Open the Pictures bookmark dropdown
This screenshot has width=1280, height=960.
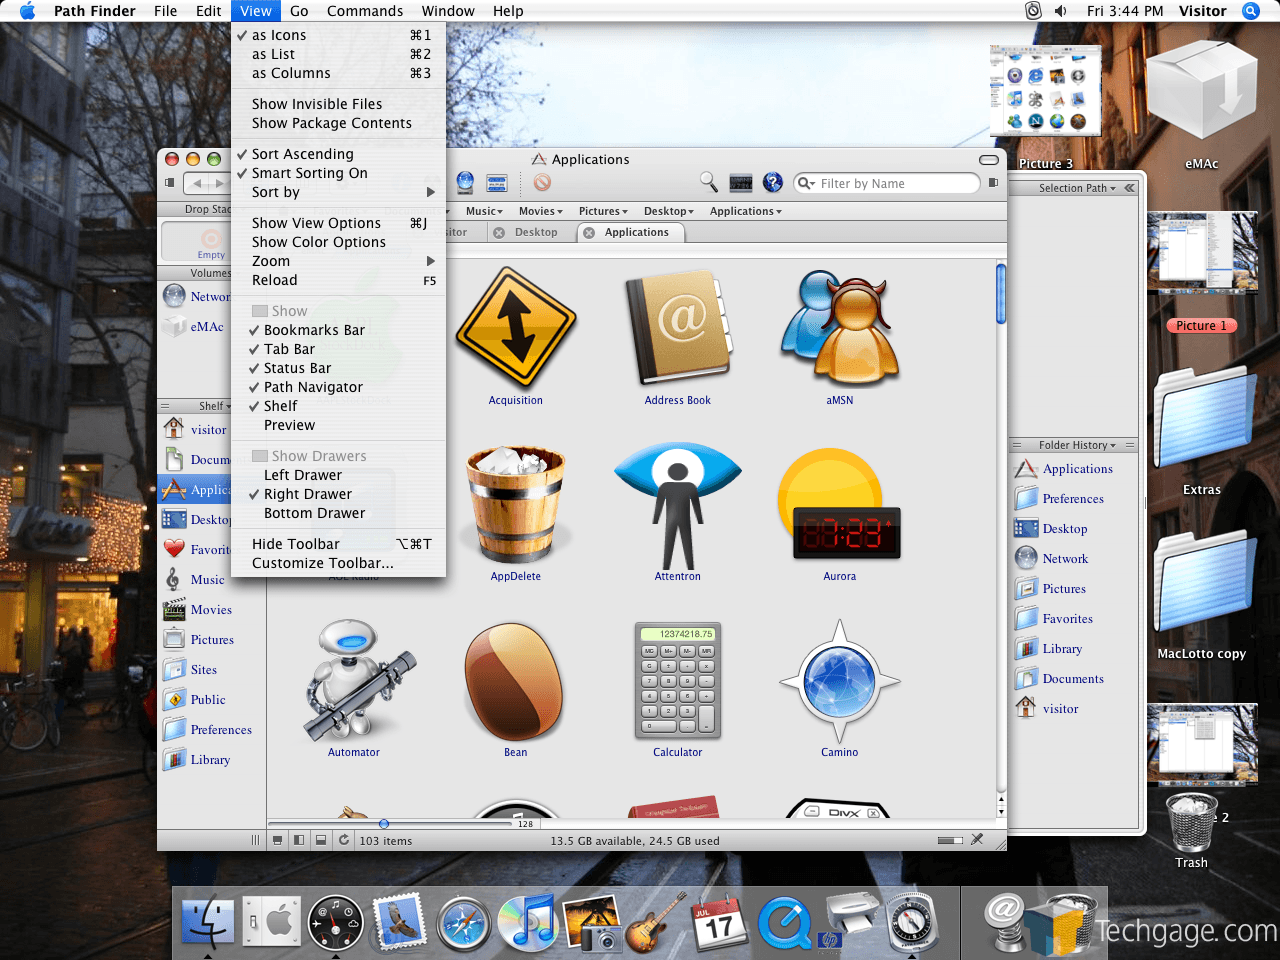(603, 211)
